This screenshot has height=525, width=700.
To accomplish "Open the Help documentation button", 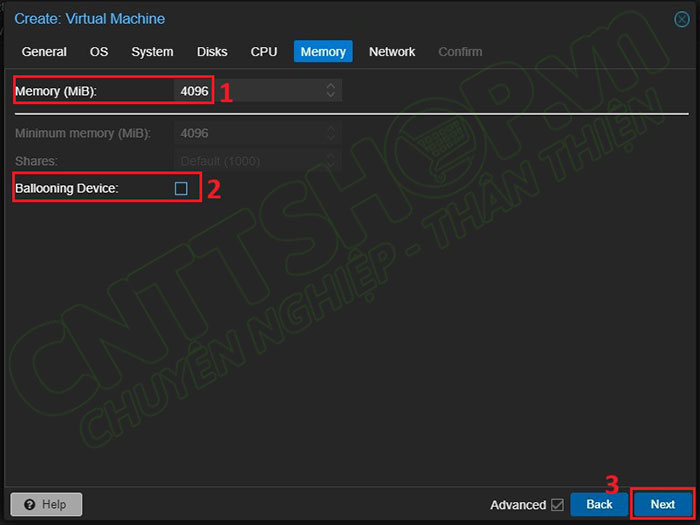I will pos(46,504).
